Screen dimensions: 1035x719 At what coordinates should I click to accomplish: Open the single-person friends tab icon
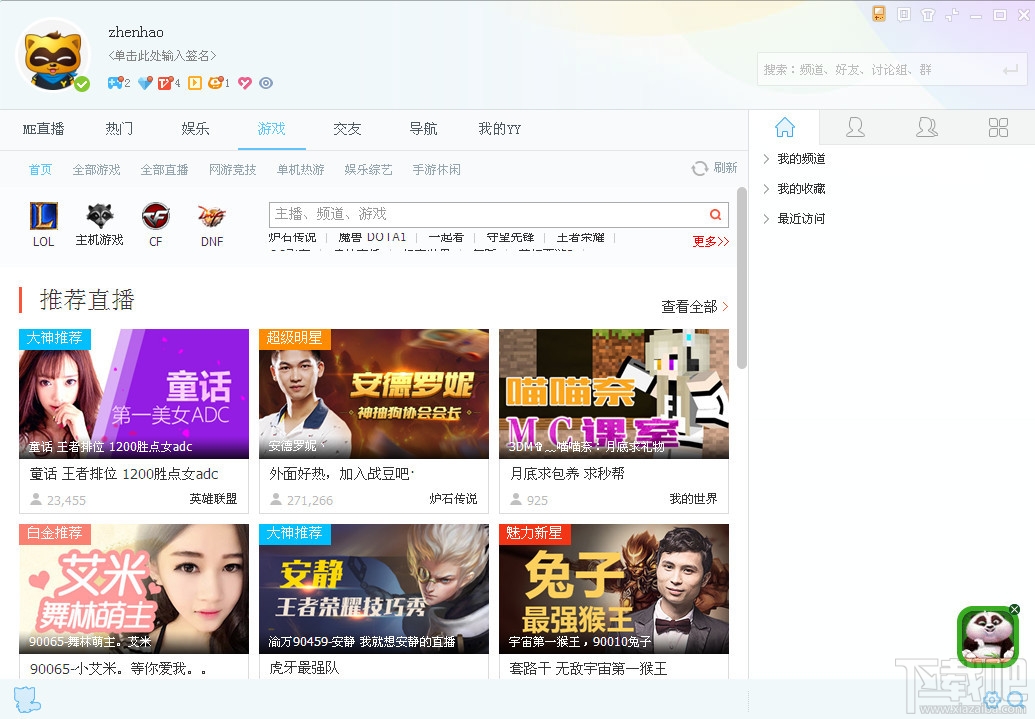(855, 127)
